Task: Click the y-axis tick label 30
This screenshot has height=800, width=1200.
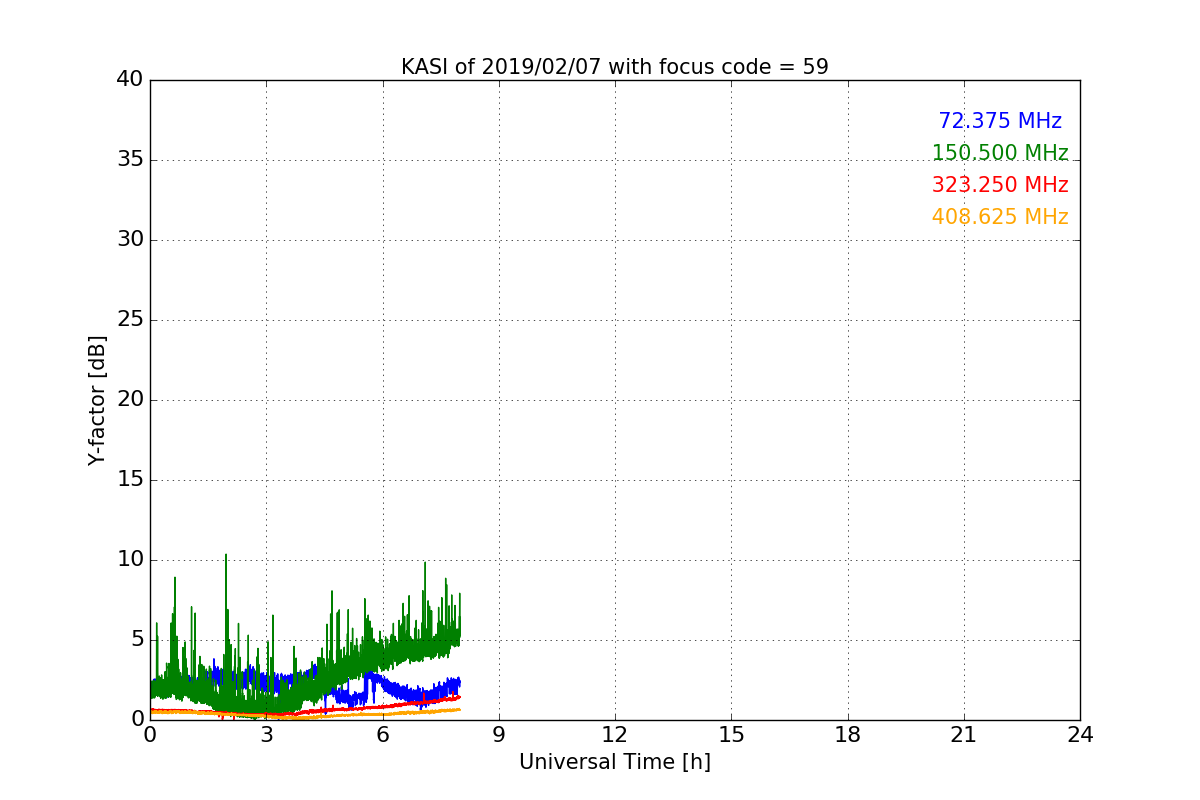Action: click(130, 240)
